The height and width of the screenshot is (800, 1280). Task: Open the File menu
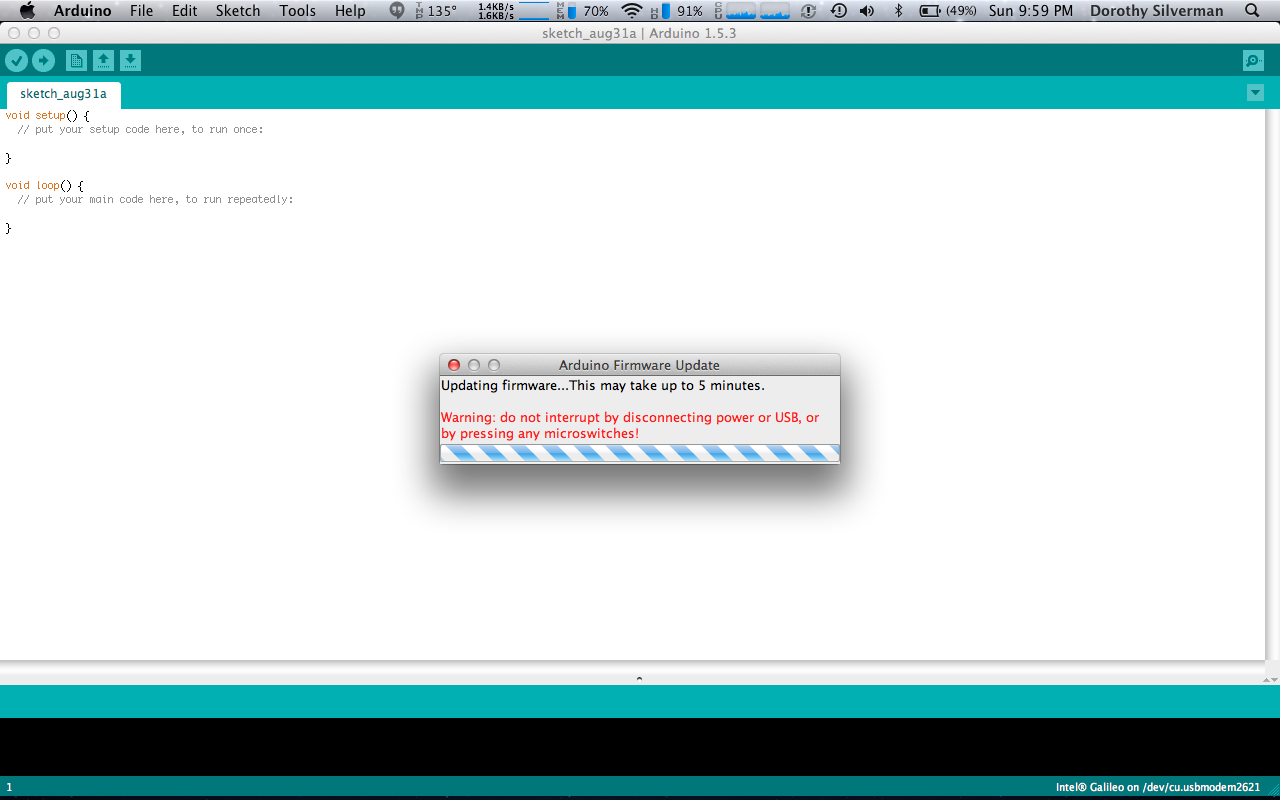[x=141, y=11]
